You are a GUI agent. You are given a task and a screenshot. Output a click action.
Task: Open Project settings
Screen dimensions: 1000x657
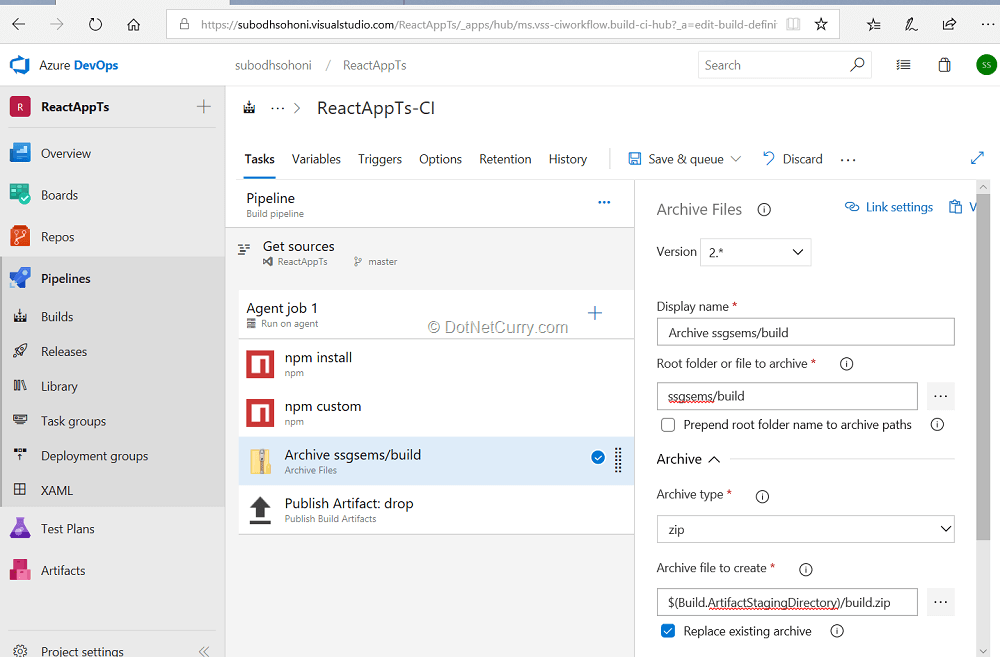pyautogui.click(x=82, y=651)
